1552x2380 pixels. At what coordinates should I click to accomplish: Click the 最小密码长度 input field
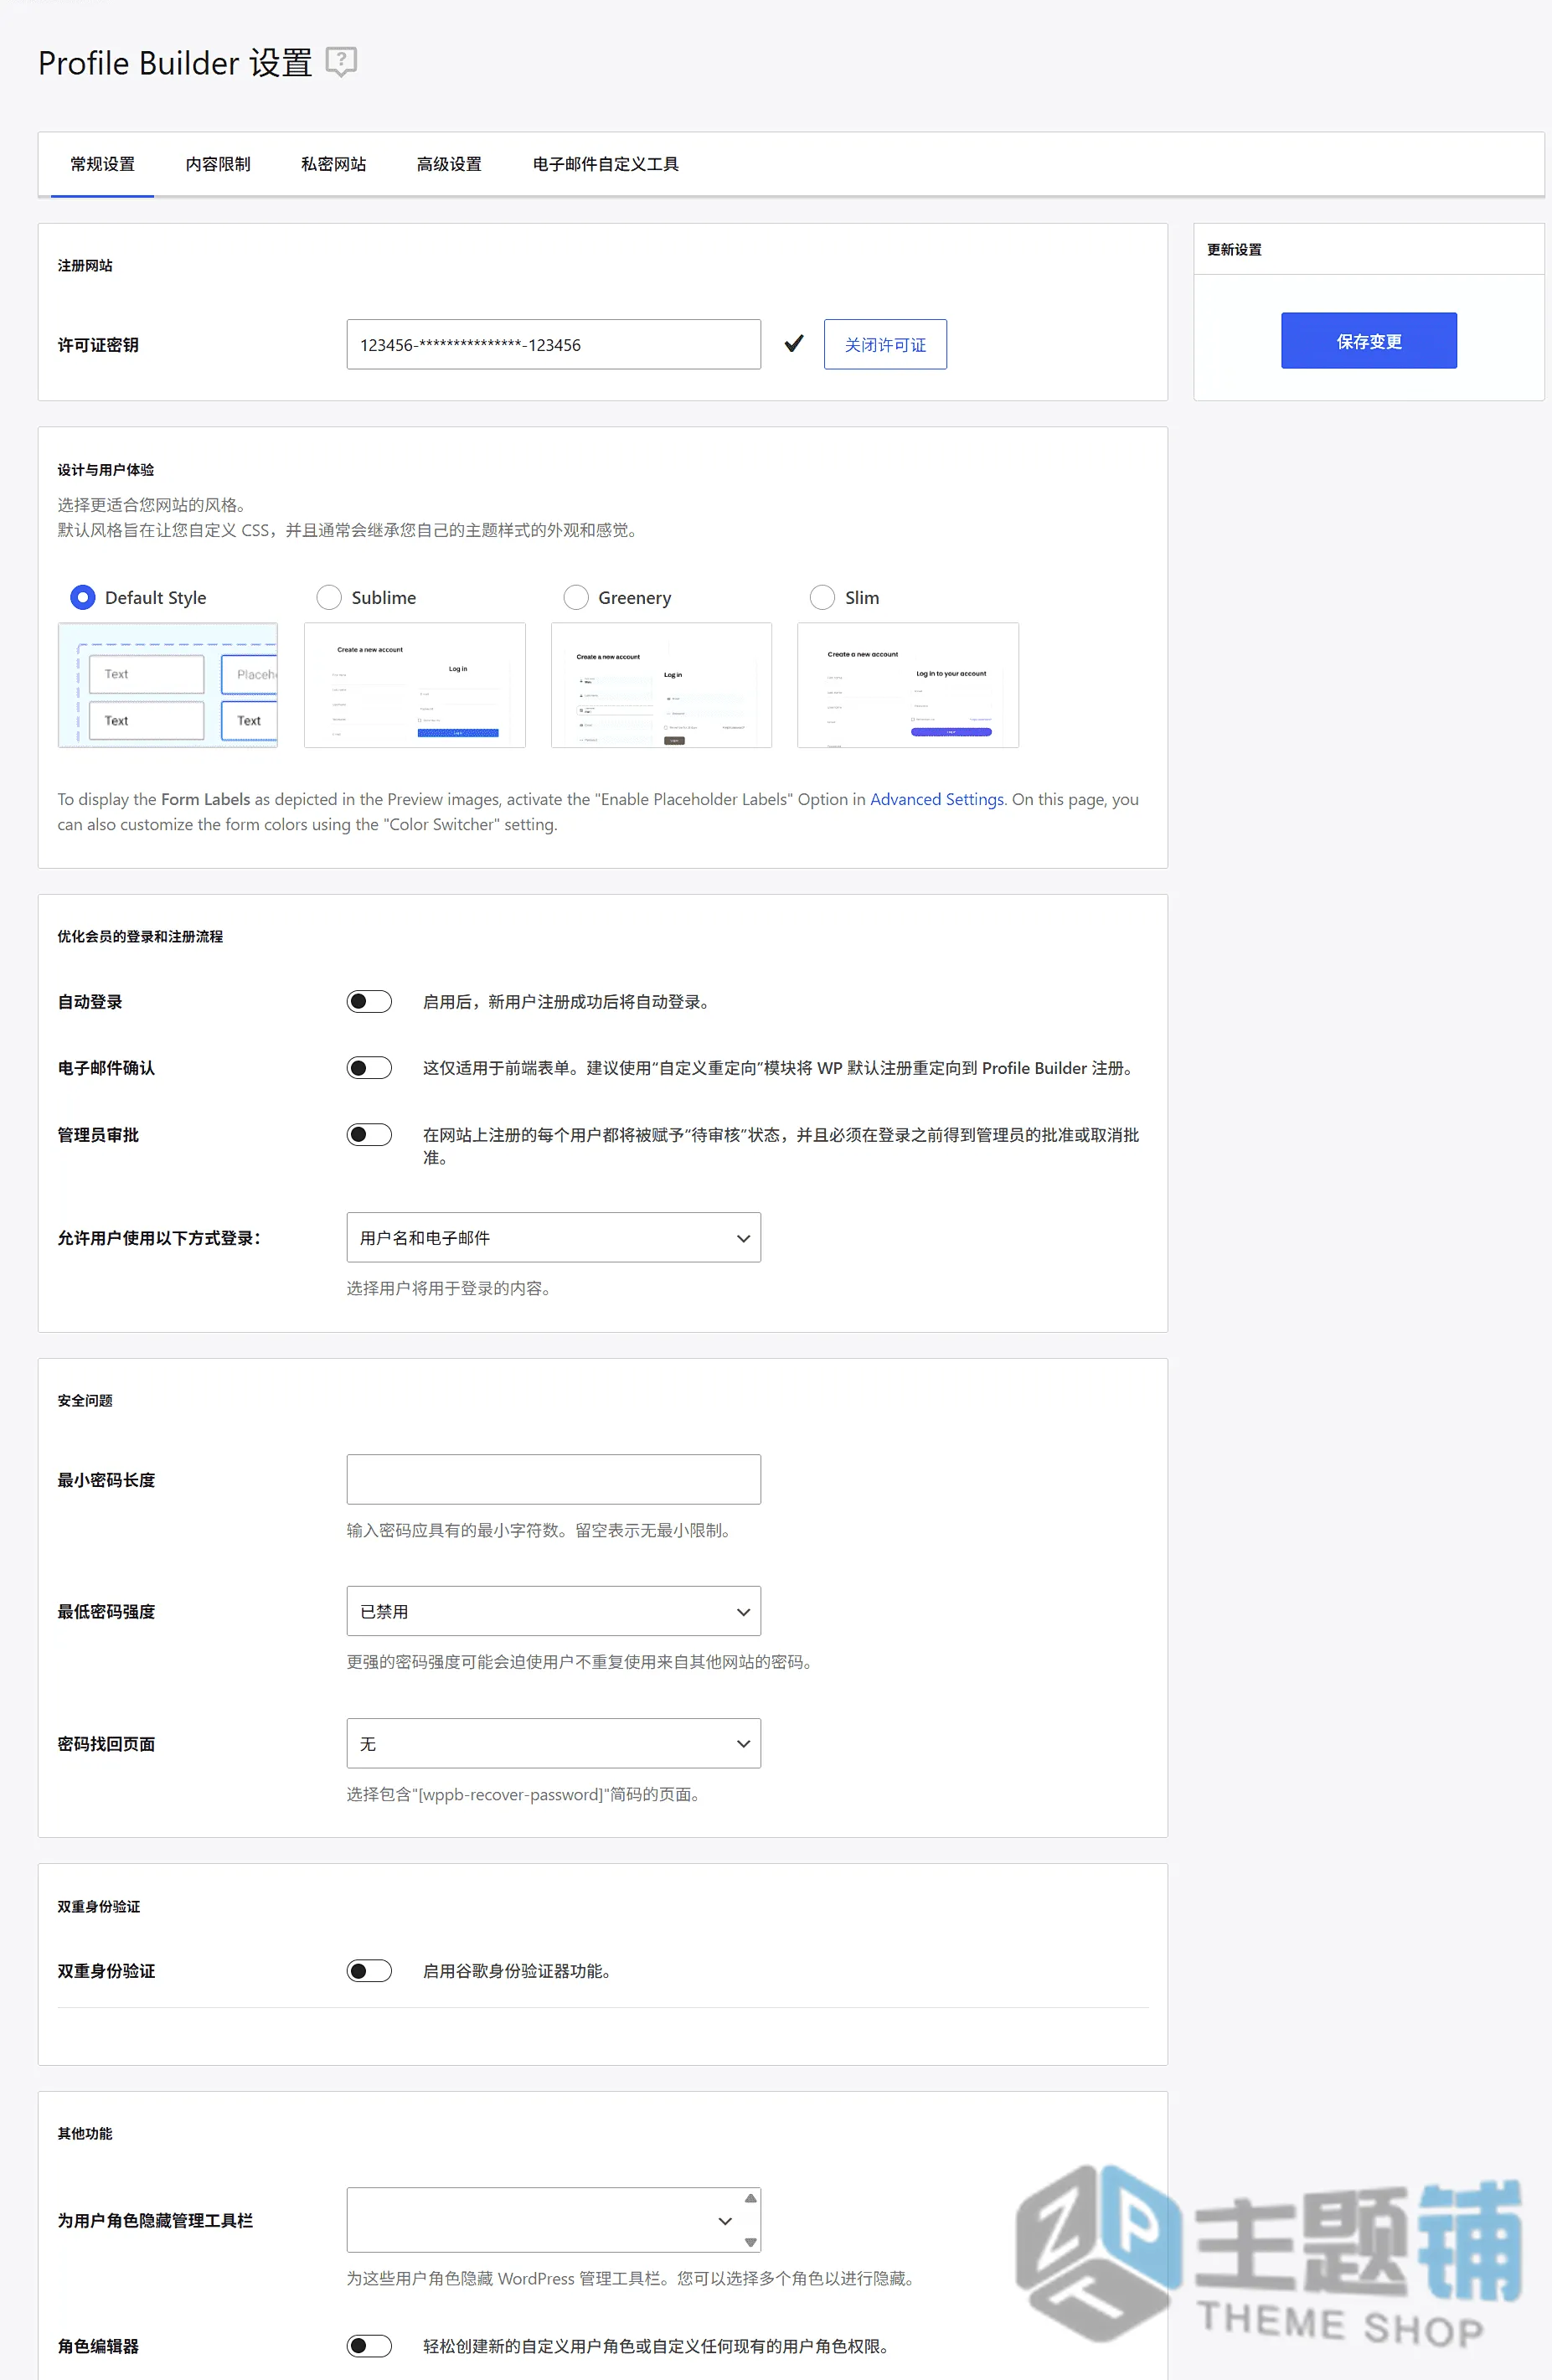(x=553, y=1479)
